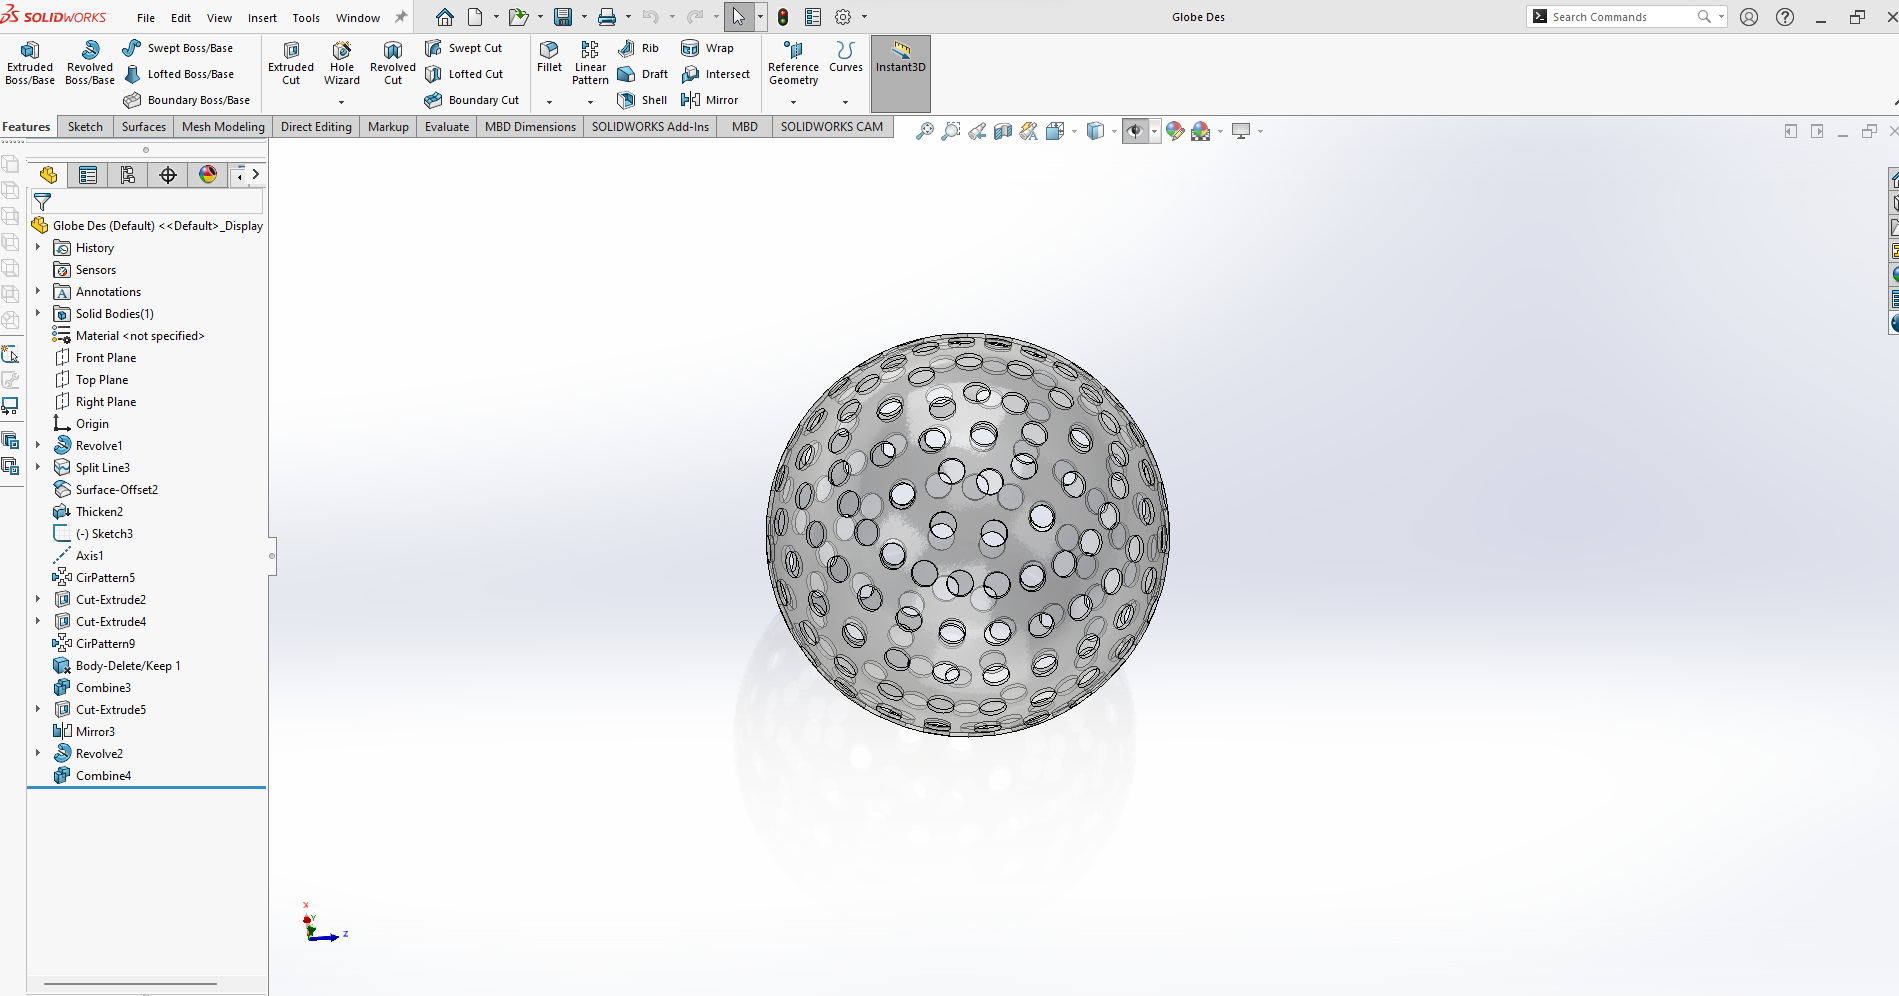Click the Previous View icon
The image size is (1899, 996).
click(x=977, y=131)
